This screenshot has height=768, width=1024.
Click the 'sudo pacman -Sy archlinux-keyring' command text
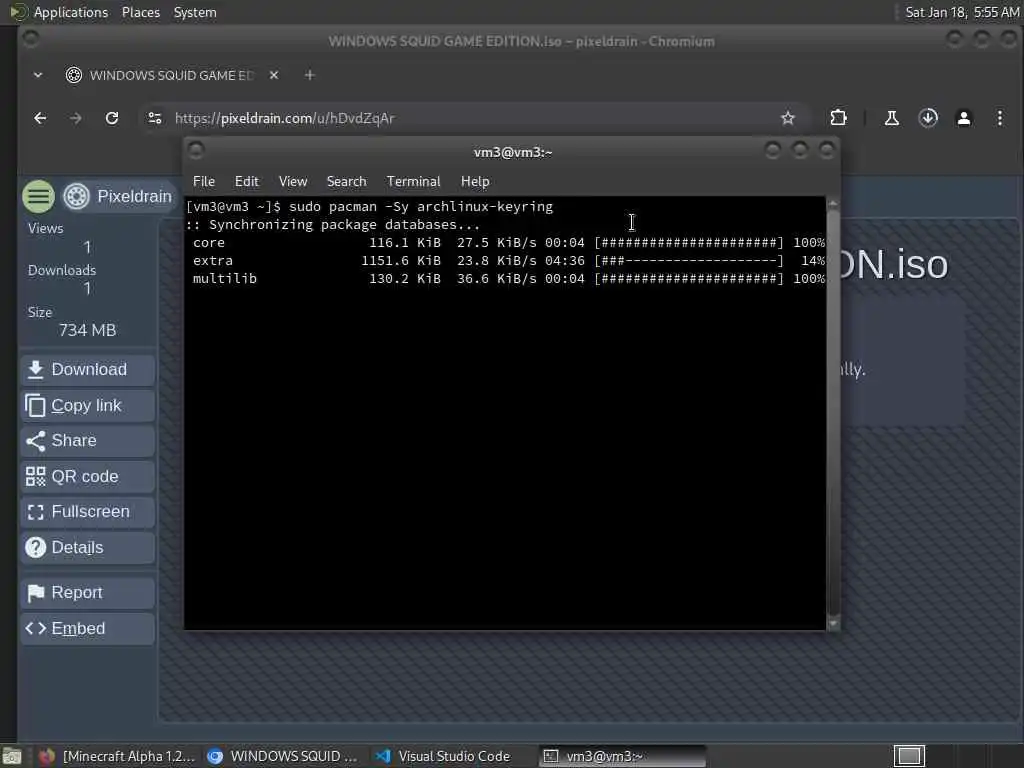[x=421, y=207]
